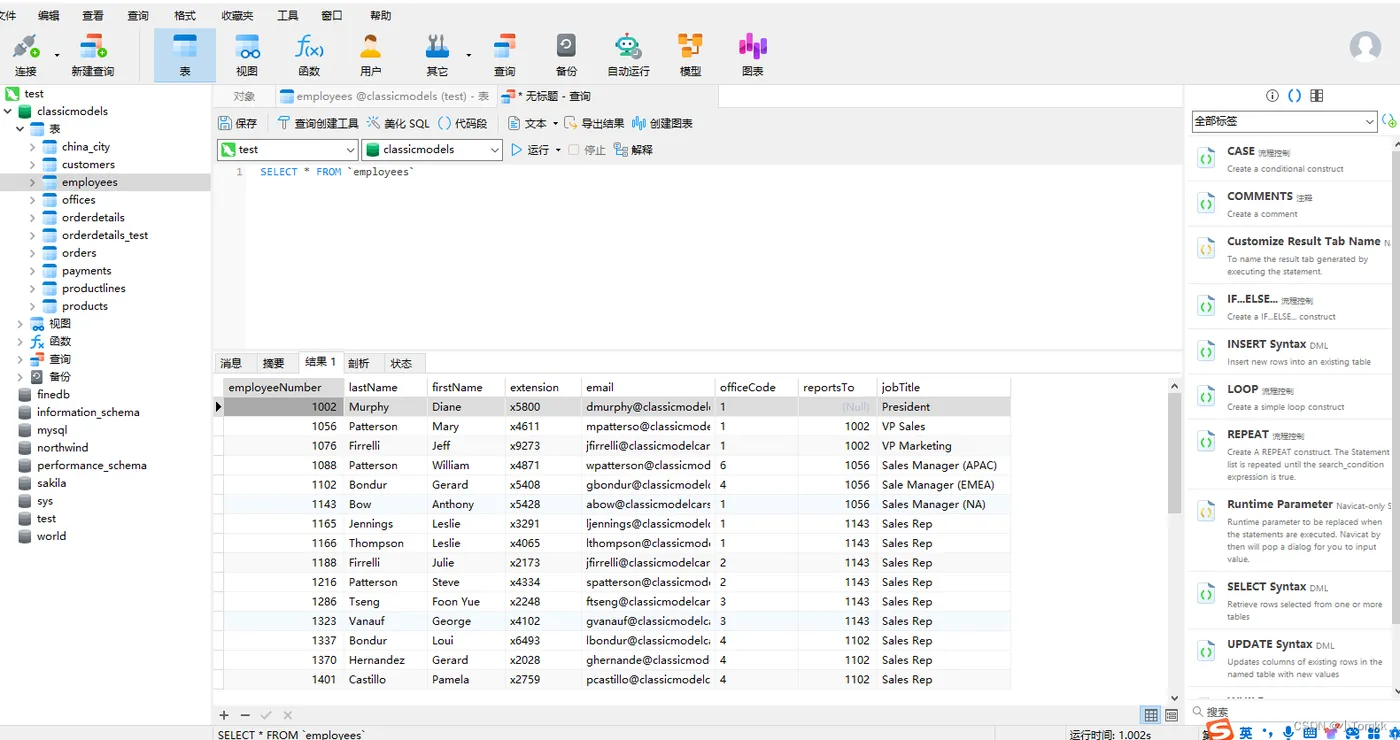Open the 图表 chart toolbar icon

click(753, 55)
